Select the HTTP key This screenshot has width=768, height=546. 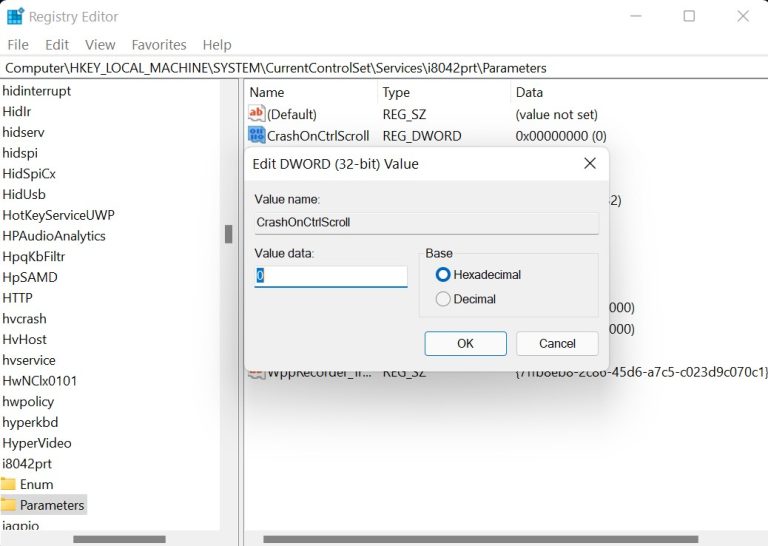pyautogui.click(x=17, y=298)
